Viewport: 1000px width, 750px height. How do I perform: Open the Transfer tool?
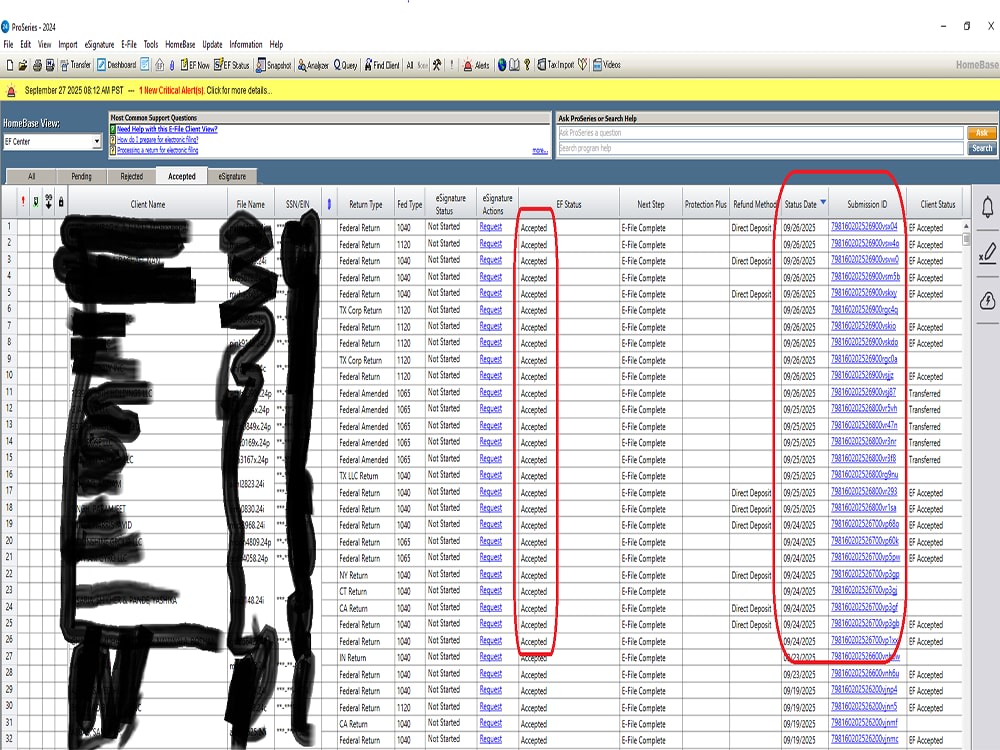[75, 65]
